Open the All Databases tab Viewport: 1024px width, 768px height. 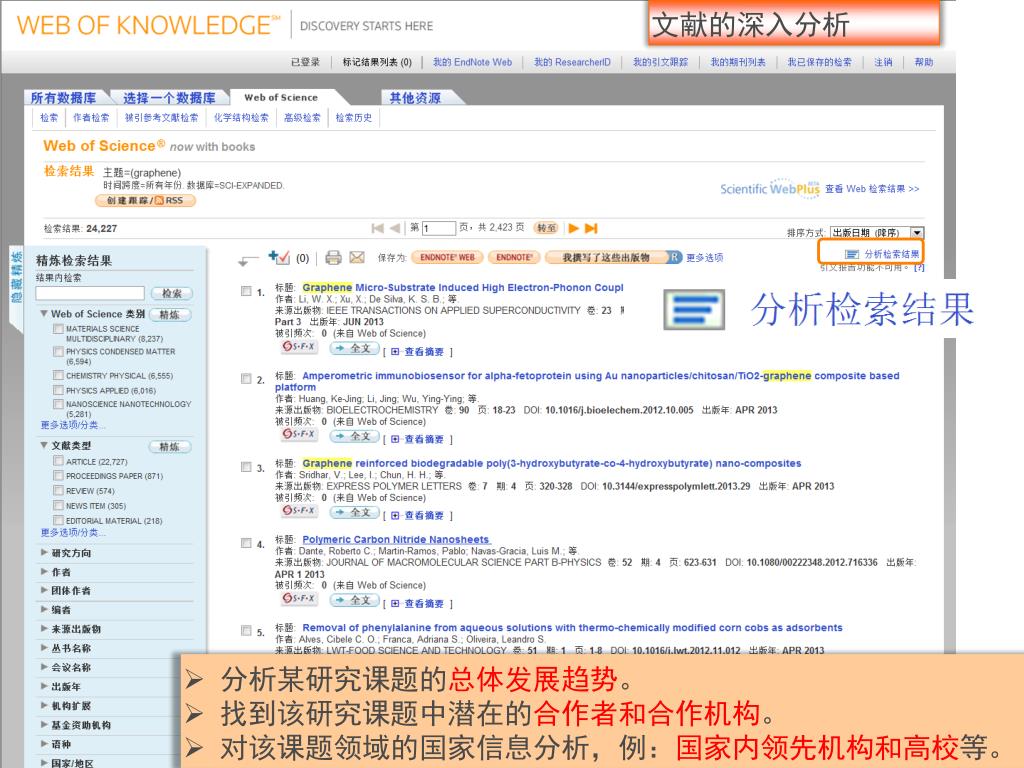pyautogui.click(x=63, y=98)
